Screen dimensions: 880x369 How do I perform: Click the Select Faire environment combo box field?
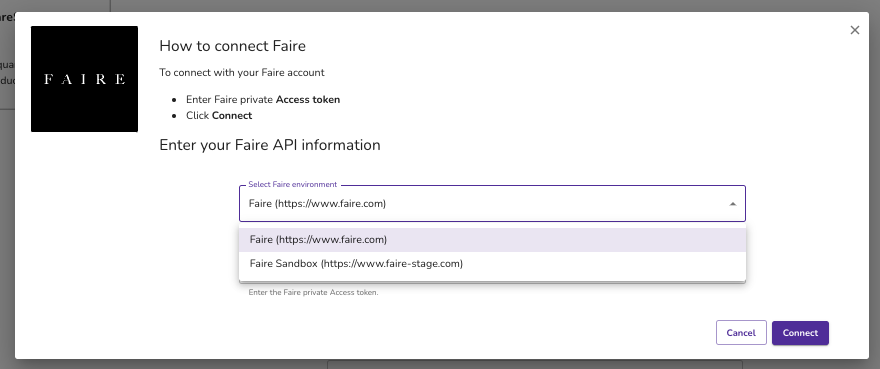492,203
